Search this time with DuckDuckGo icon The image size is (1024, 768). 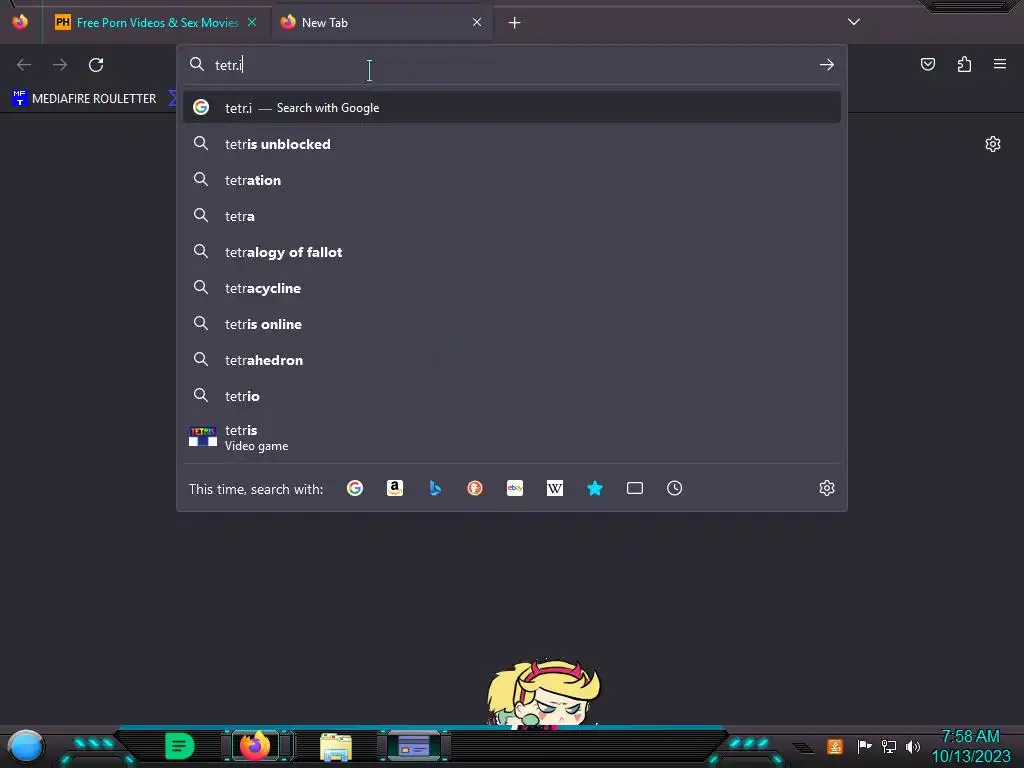475,488
